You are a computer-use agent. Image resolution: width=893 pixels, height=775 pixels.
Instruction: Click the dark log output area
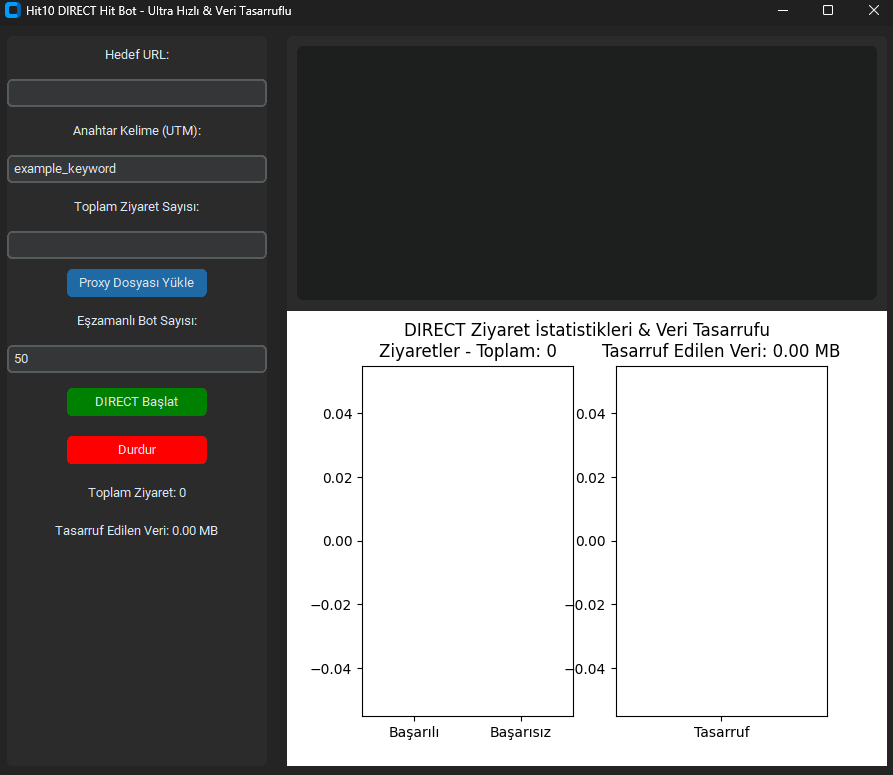pos(587,173)
